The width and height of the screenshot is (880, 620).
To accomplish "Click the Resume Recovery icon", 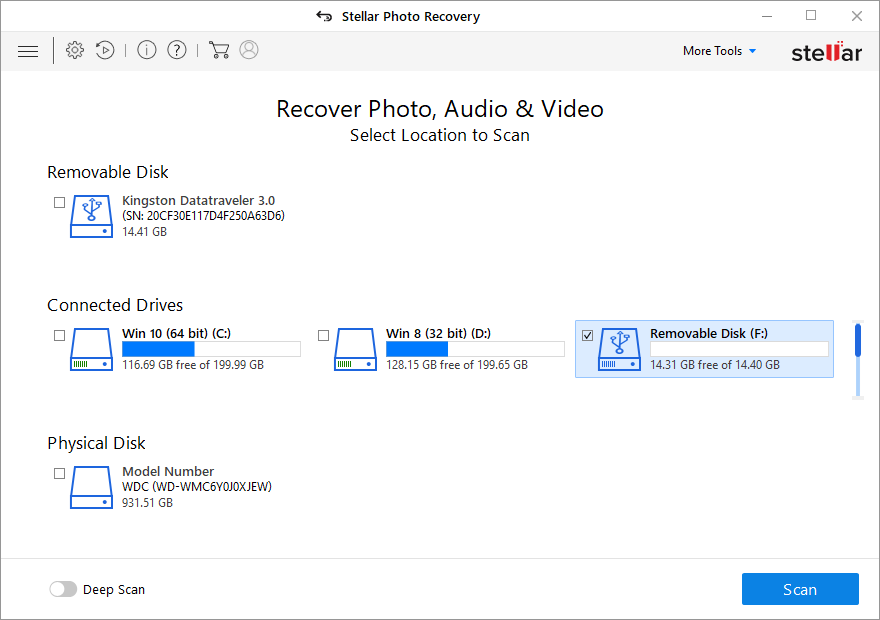I will click(x=105, y=50).
